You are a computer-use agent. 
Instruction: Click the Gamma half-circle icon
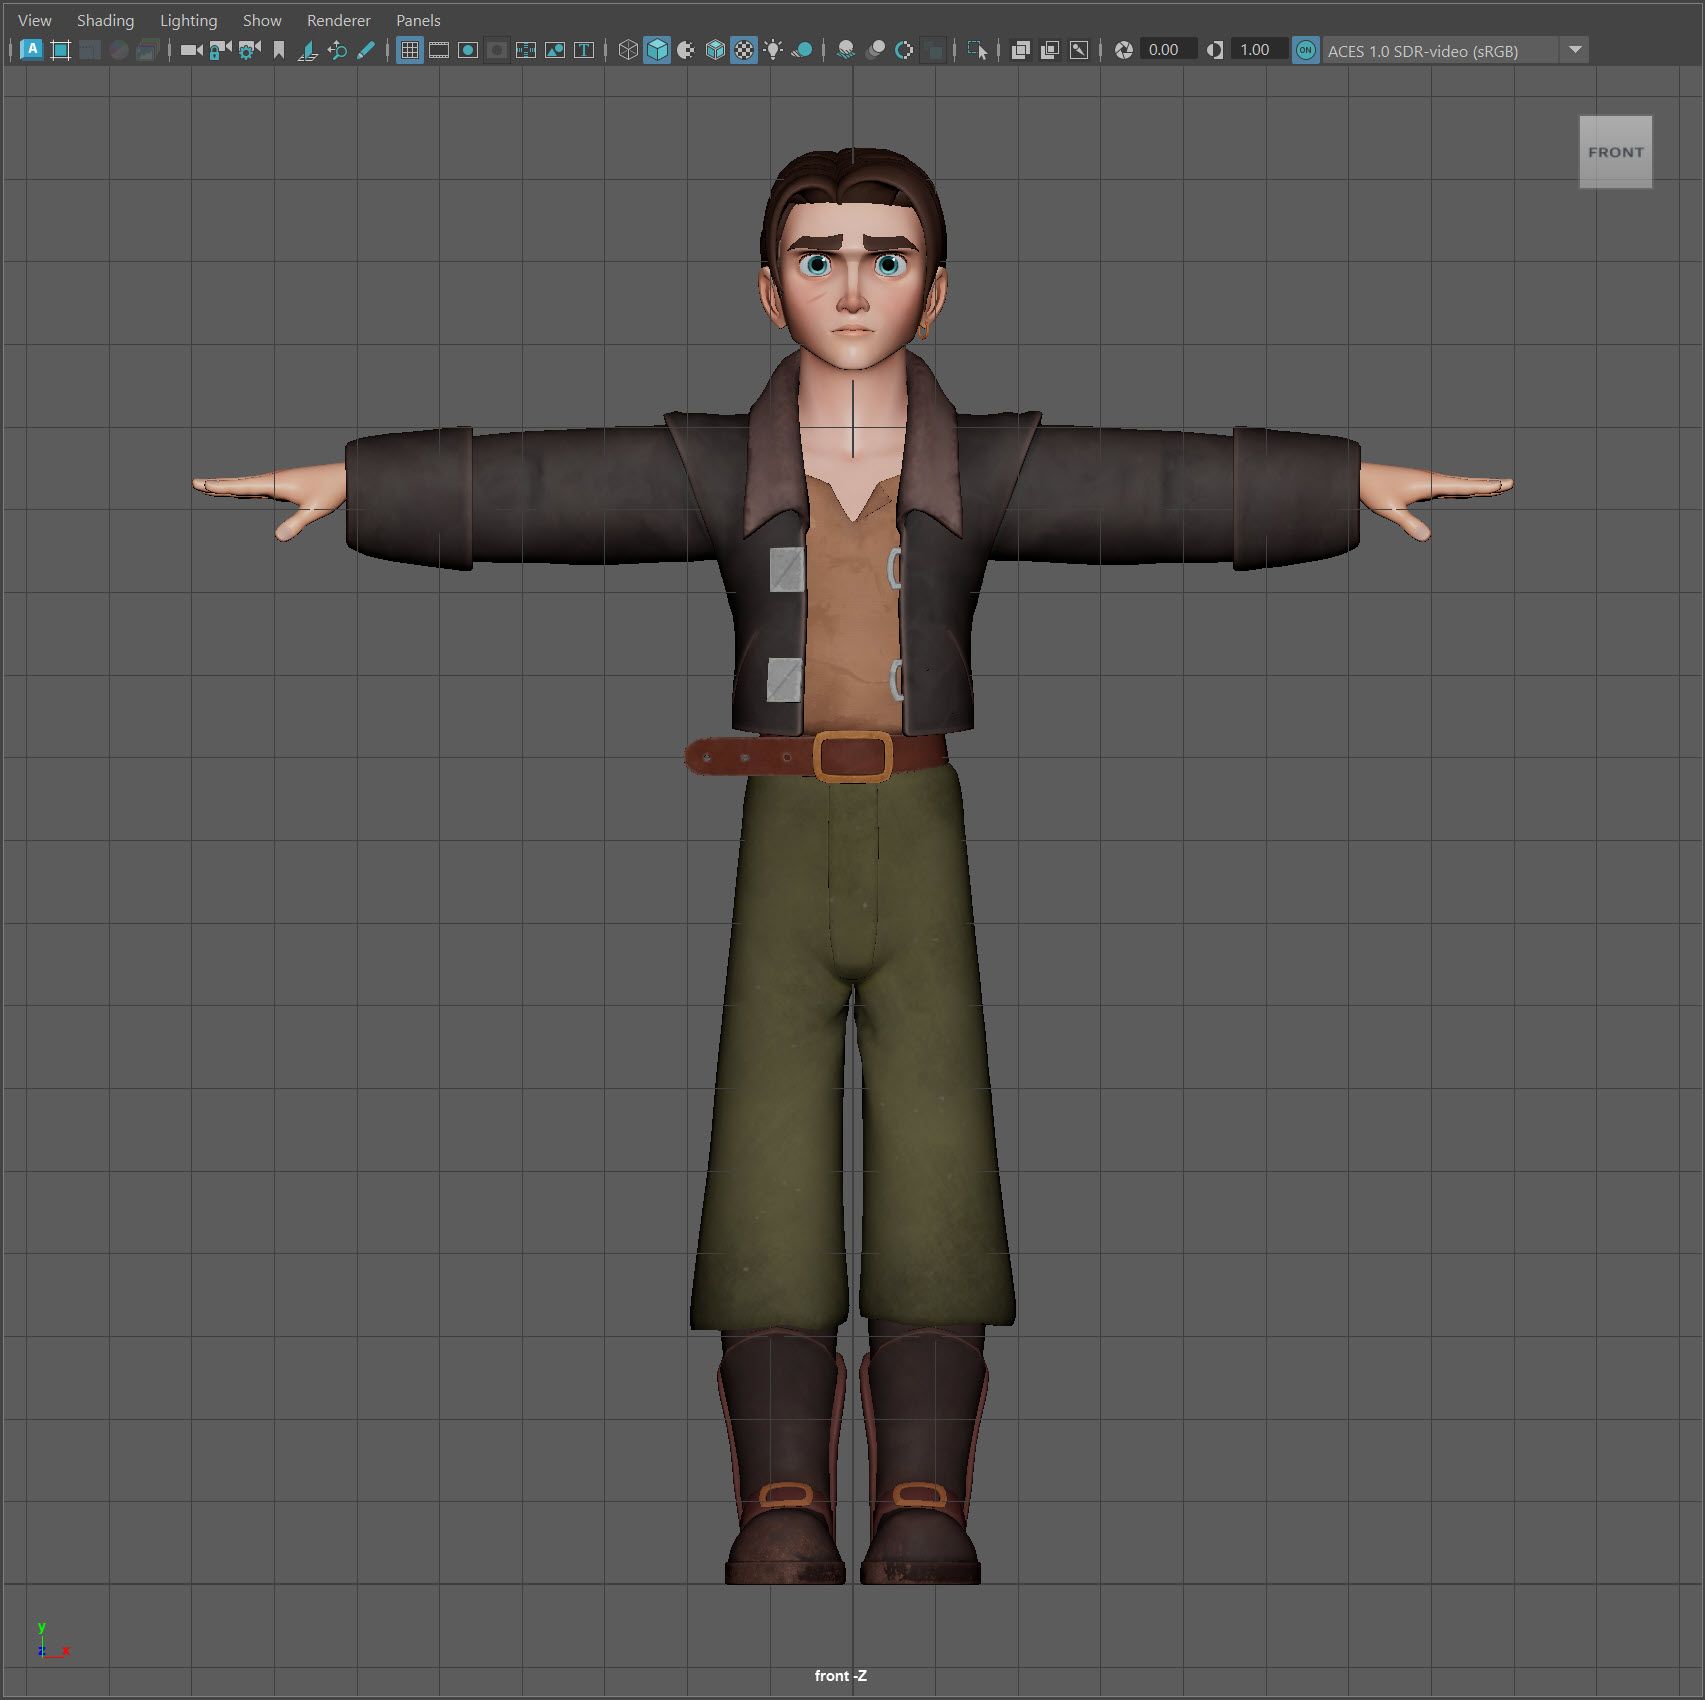(x=1215, y=50)
